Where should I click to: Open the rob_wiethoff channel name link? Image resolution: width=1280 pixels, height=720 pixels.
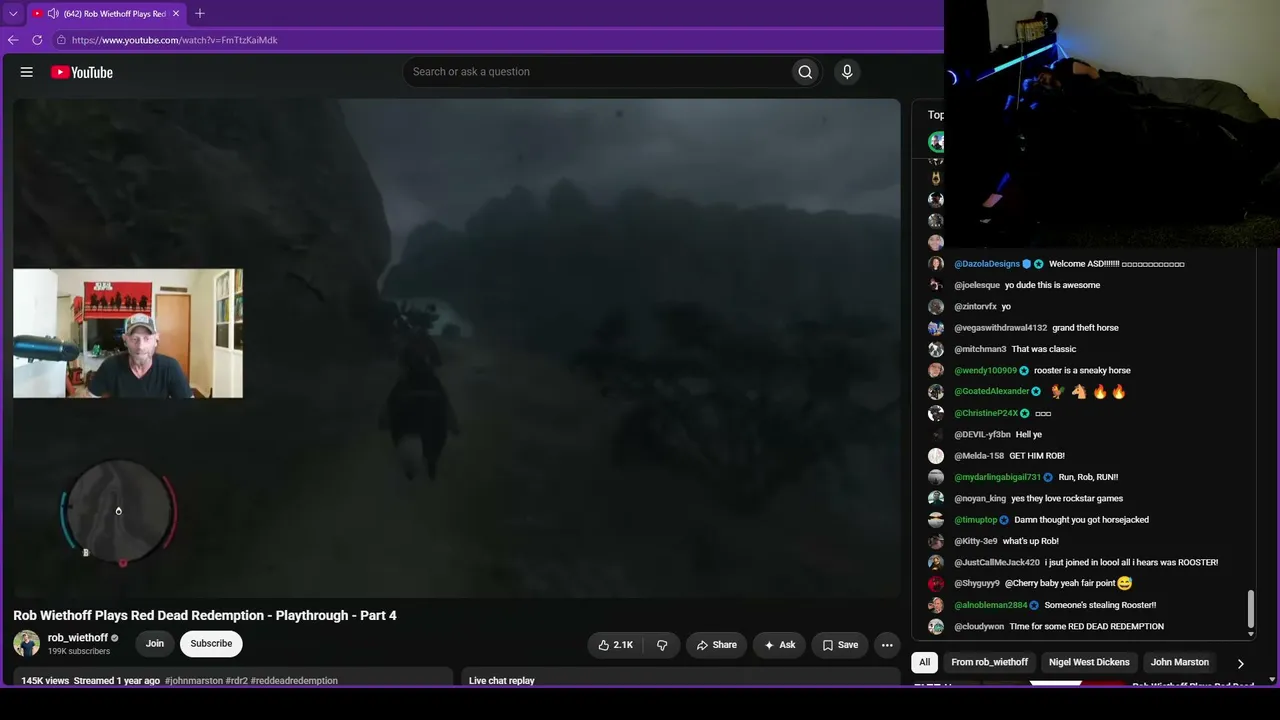[x=78, y=638]
